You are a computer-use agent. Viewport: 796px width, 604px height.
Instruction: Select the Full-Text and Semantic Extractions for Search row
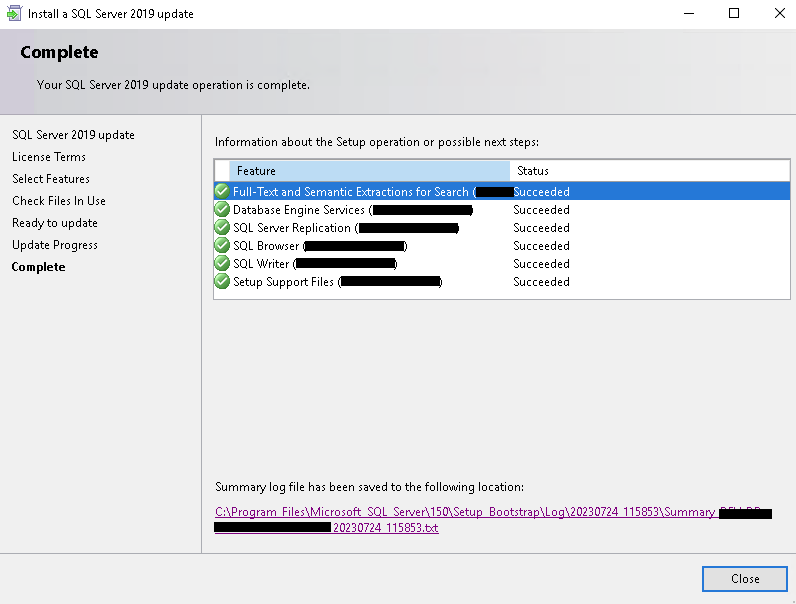point(502,191)
